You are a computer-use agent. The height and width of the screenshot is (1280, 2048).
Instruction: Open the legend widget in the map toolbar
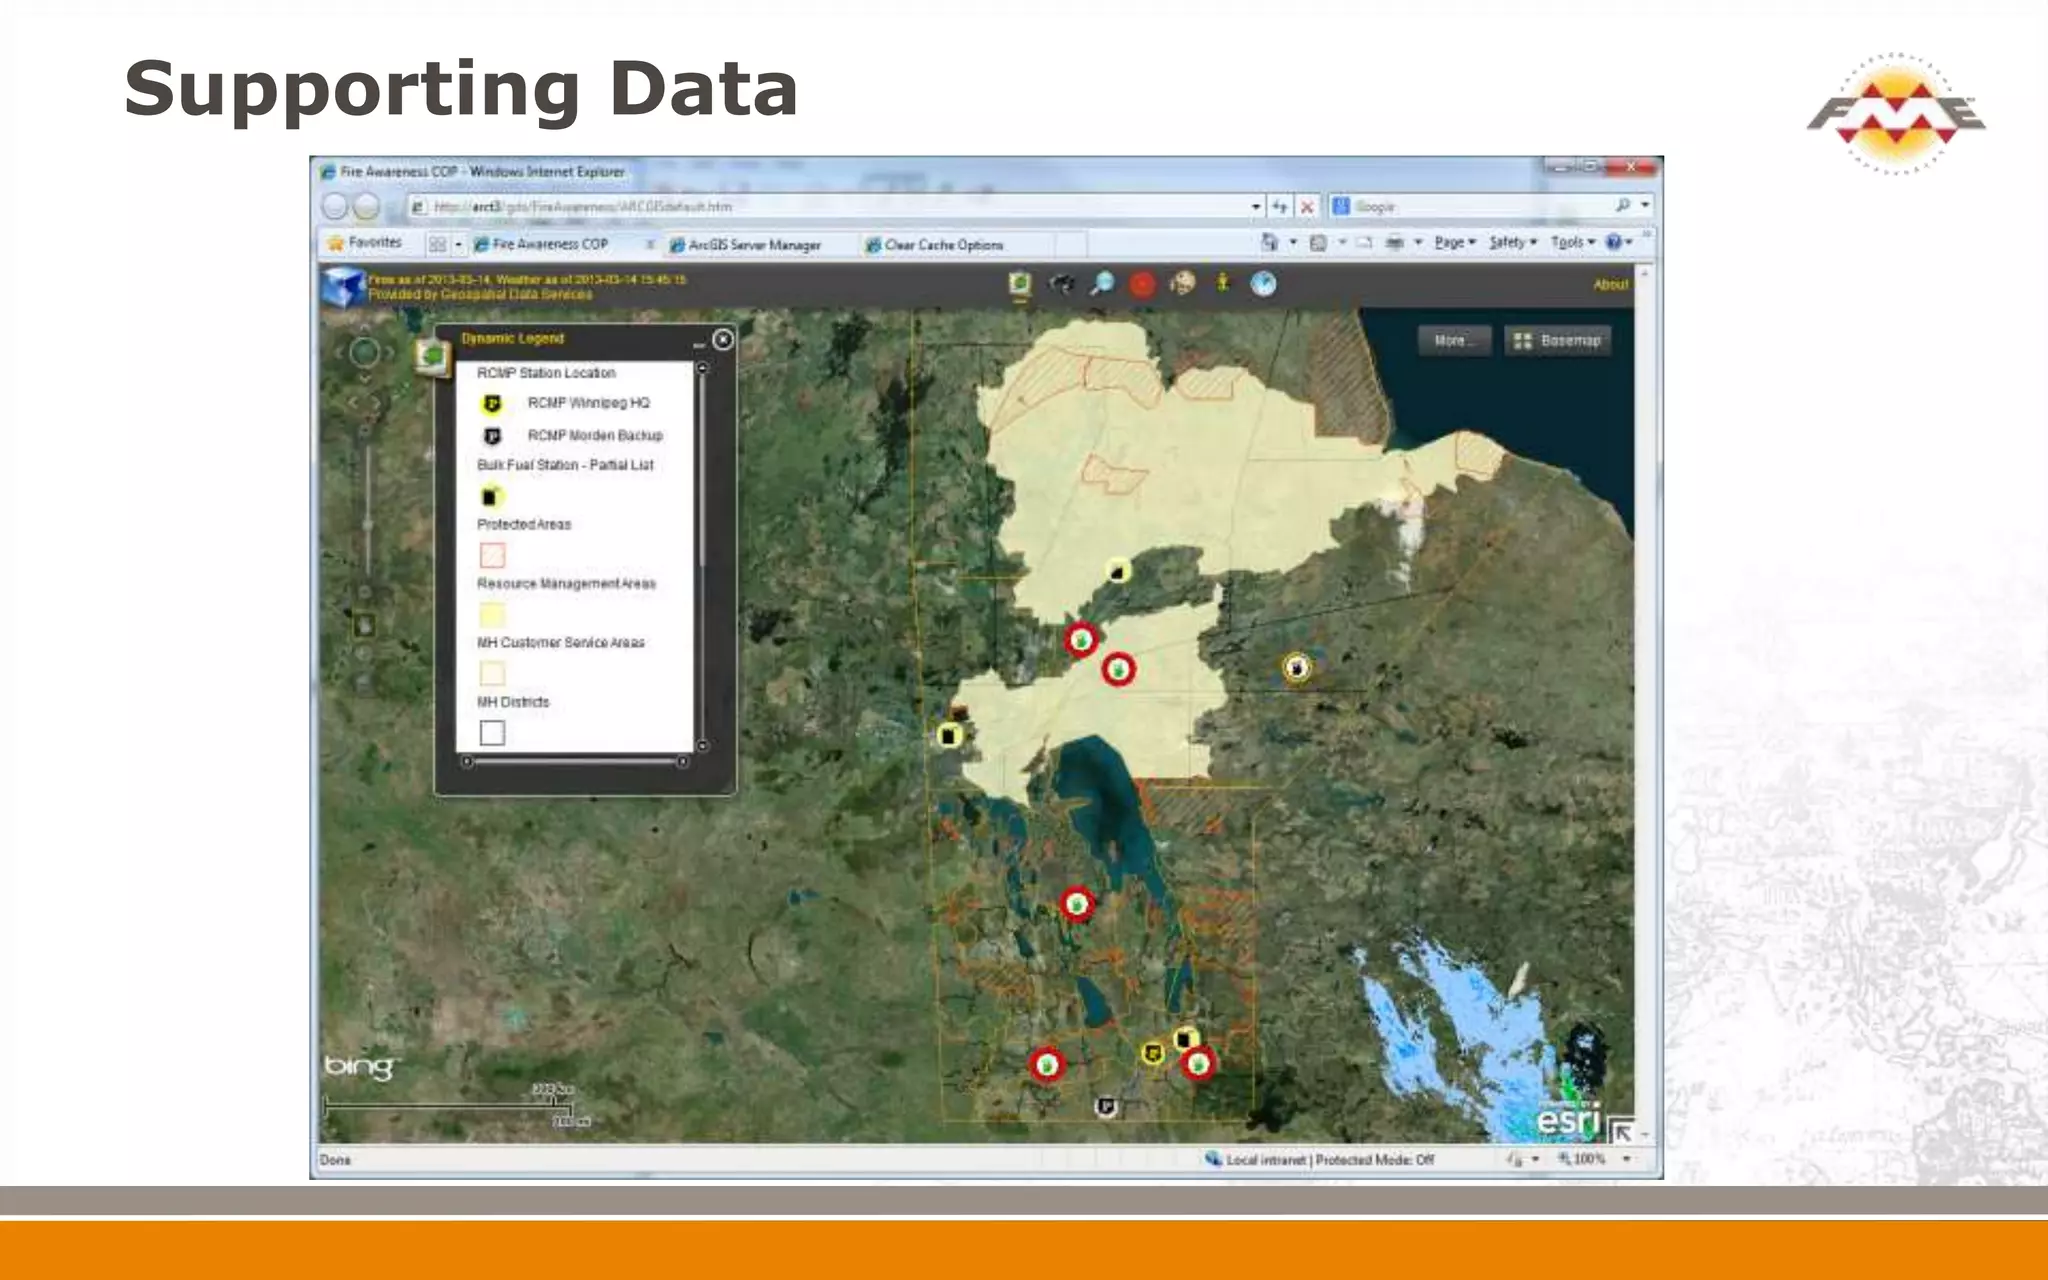[x=1019, y=284]
